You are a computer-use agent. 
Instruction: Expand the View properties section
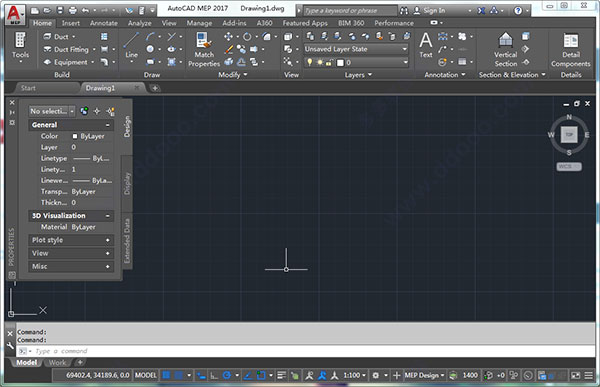pyautogui.click(x=108, y=253)
